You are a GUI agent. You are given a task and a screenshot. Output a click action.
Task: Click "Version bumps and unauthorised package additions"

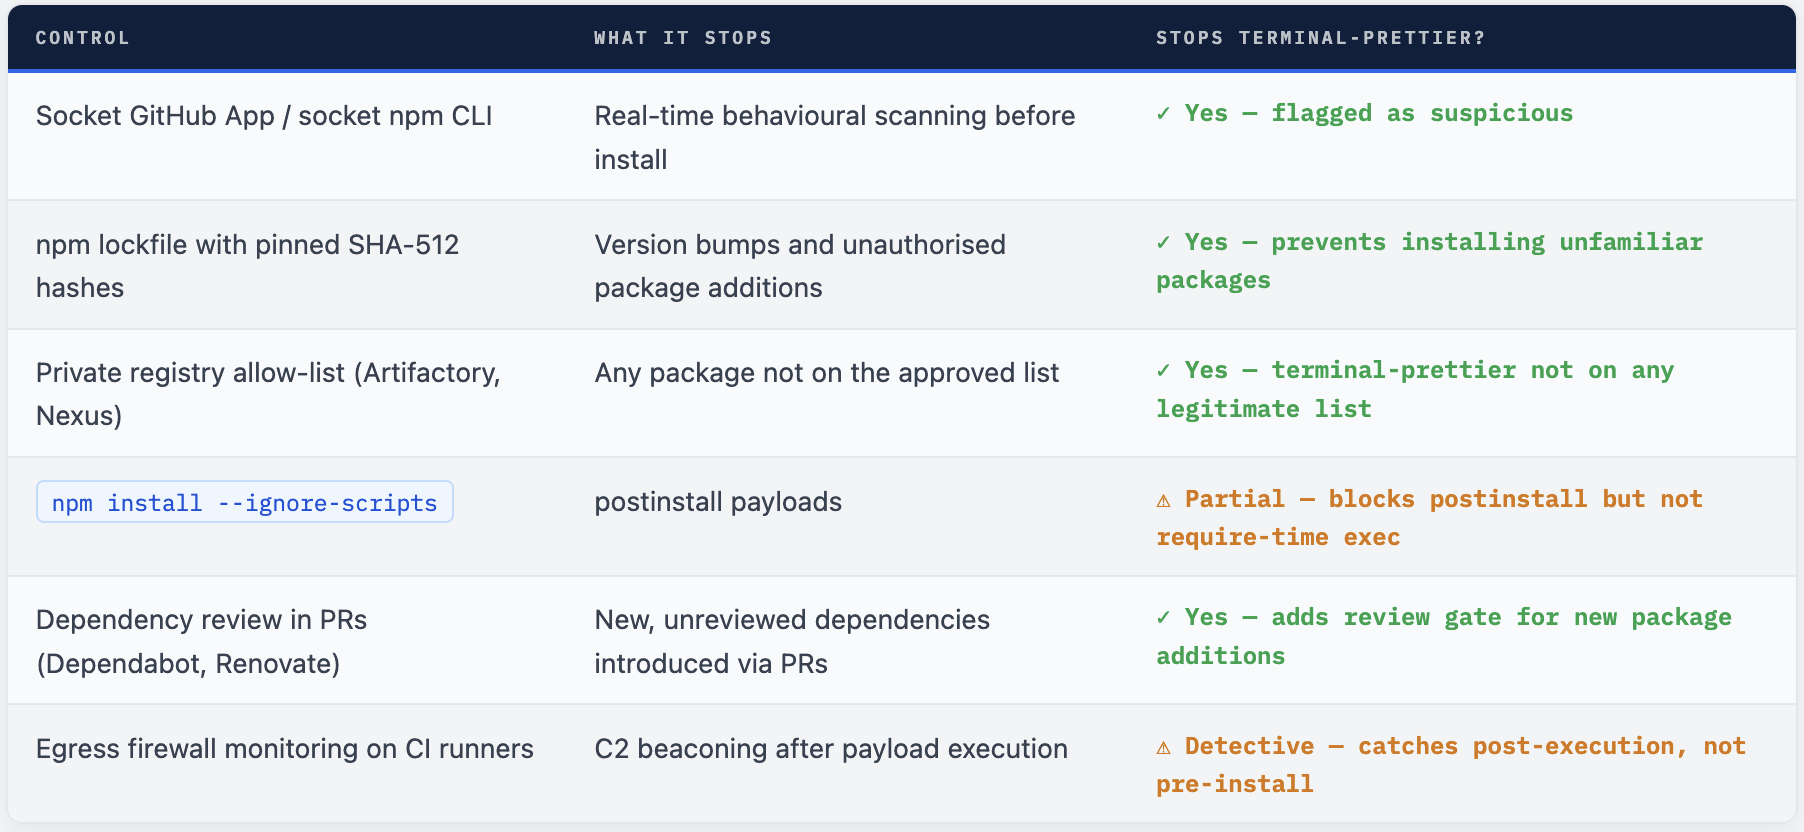[800, 266]
